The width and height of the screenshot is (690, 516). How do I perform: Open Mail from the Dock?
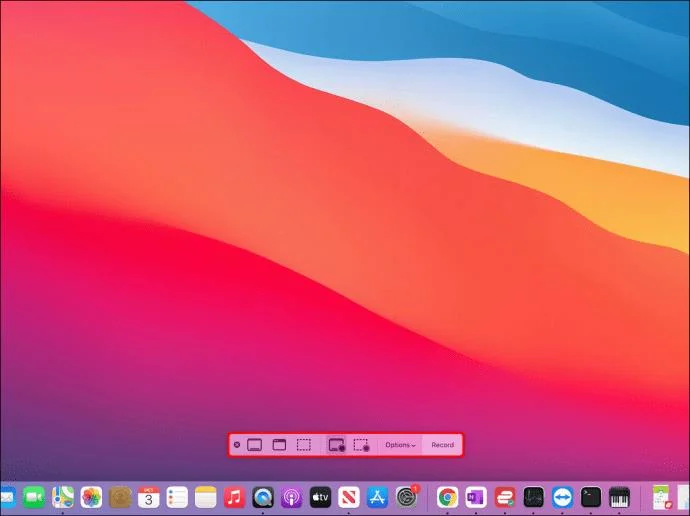tap(7, 497)
